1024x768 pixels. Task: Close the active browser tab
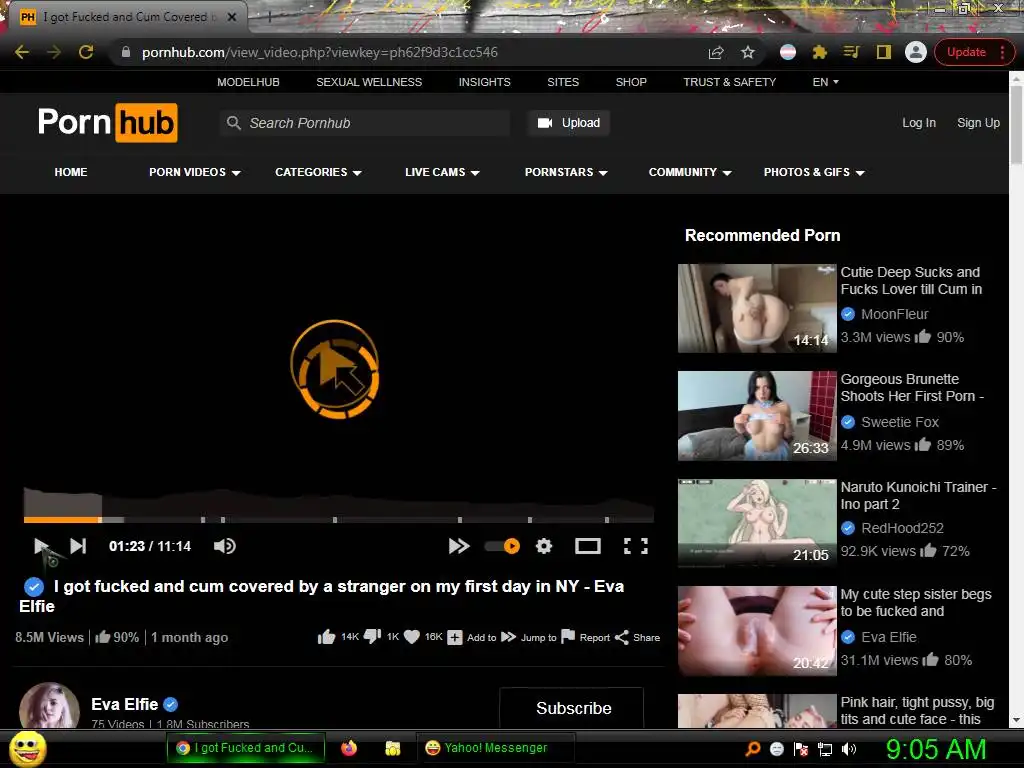click(232, 17)
